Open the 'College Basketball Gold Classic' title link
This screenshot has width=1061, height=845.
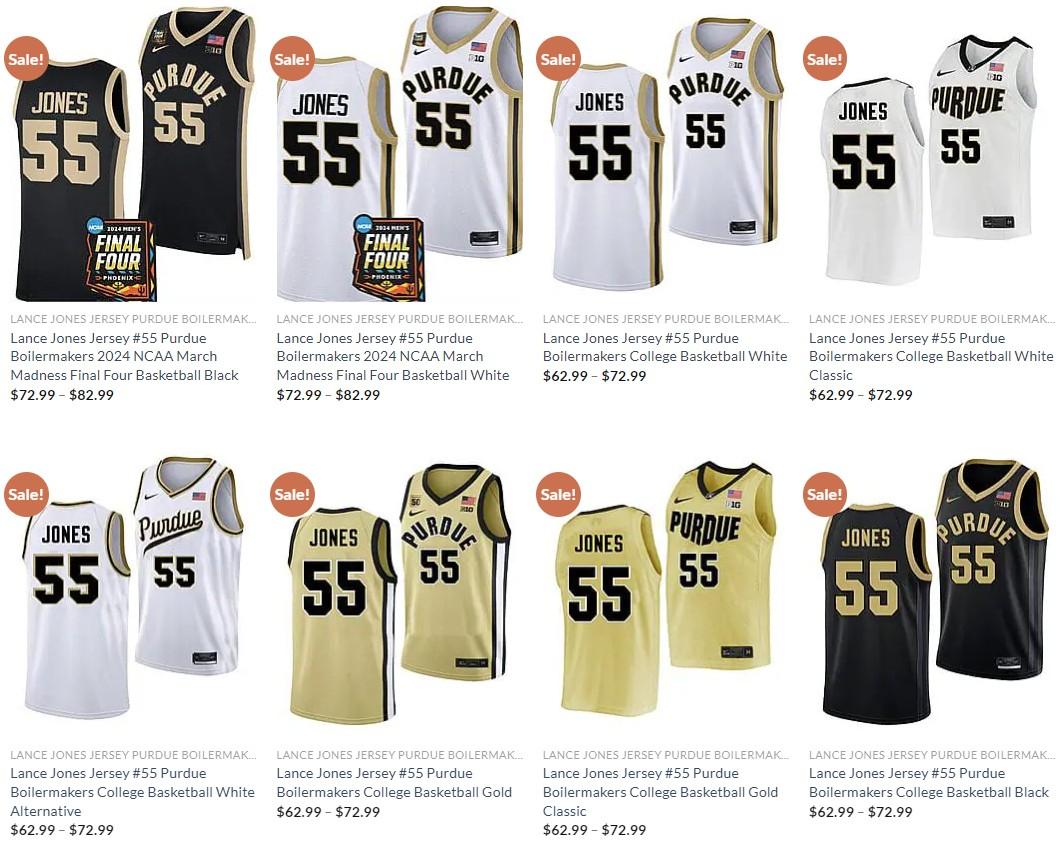click(x=660, y=792)
